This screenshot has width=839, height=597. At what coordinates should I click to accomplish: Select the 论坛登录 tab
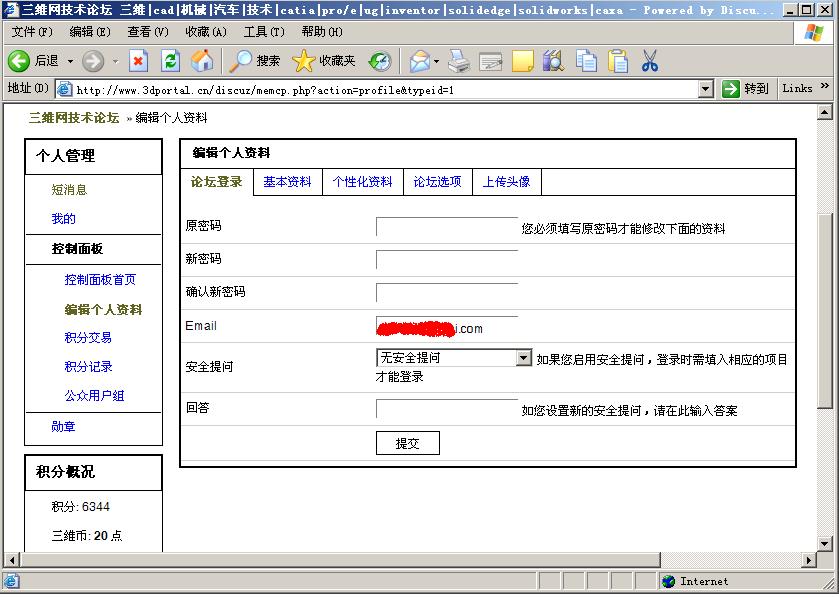tap(217, 182)
